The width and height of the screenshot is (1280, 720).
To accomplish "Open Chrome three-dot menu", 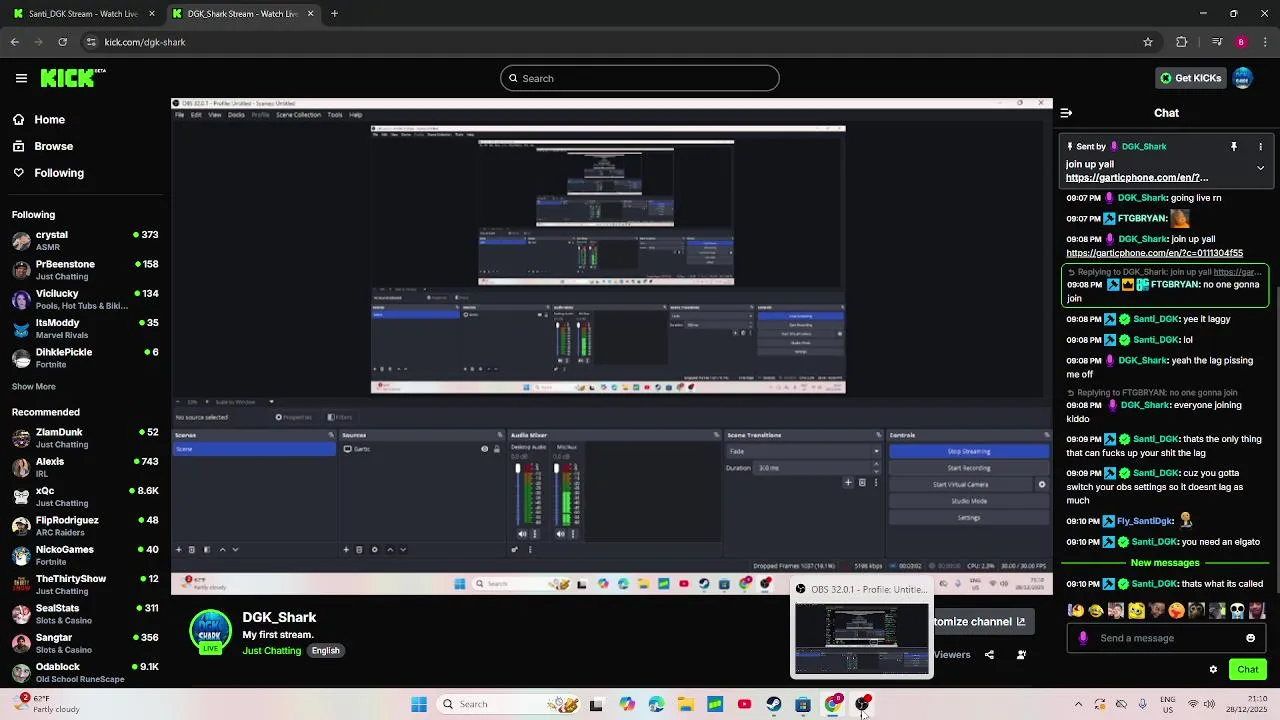I will pos(1265,42).
